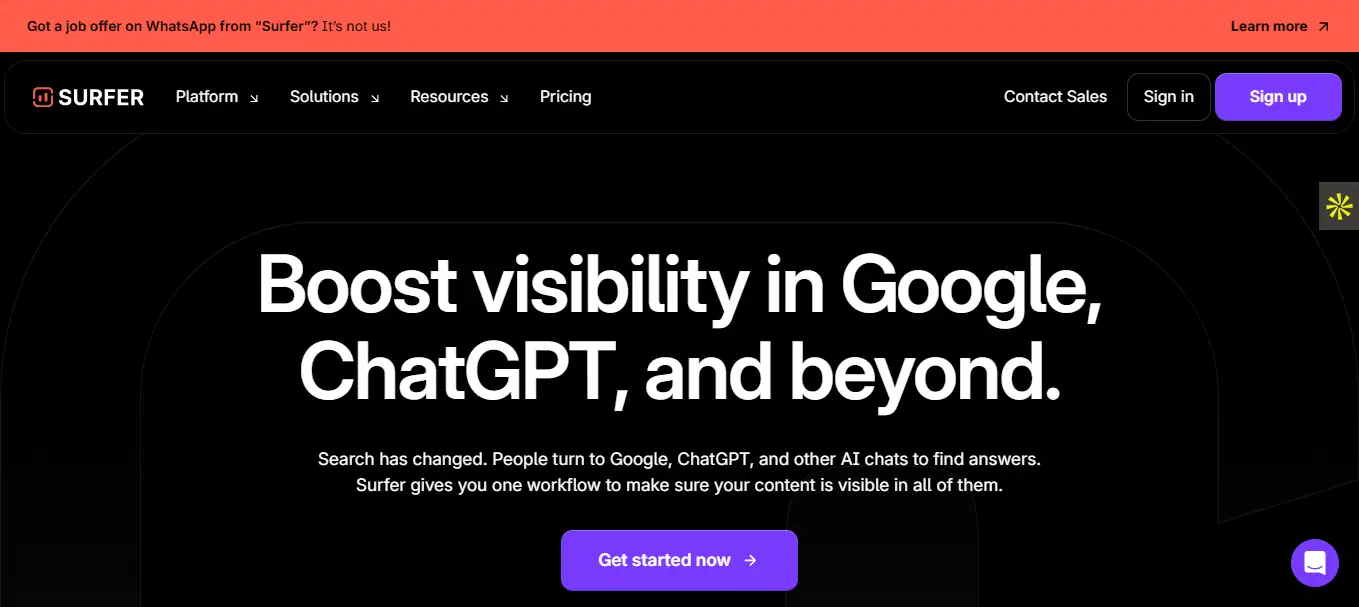Click the yellow asterisk side widget
1359x607 pixels.
pyautogui.click(x=1339, y=206)
